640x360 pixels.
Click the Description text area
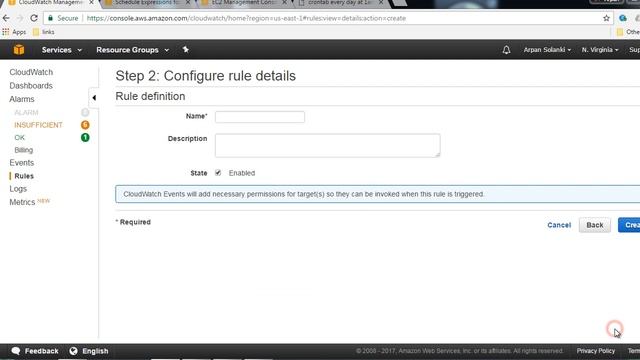pos(327,145)
